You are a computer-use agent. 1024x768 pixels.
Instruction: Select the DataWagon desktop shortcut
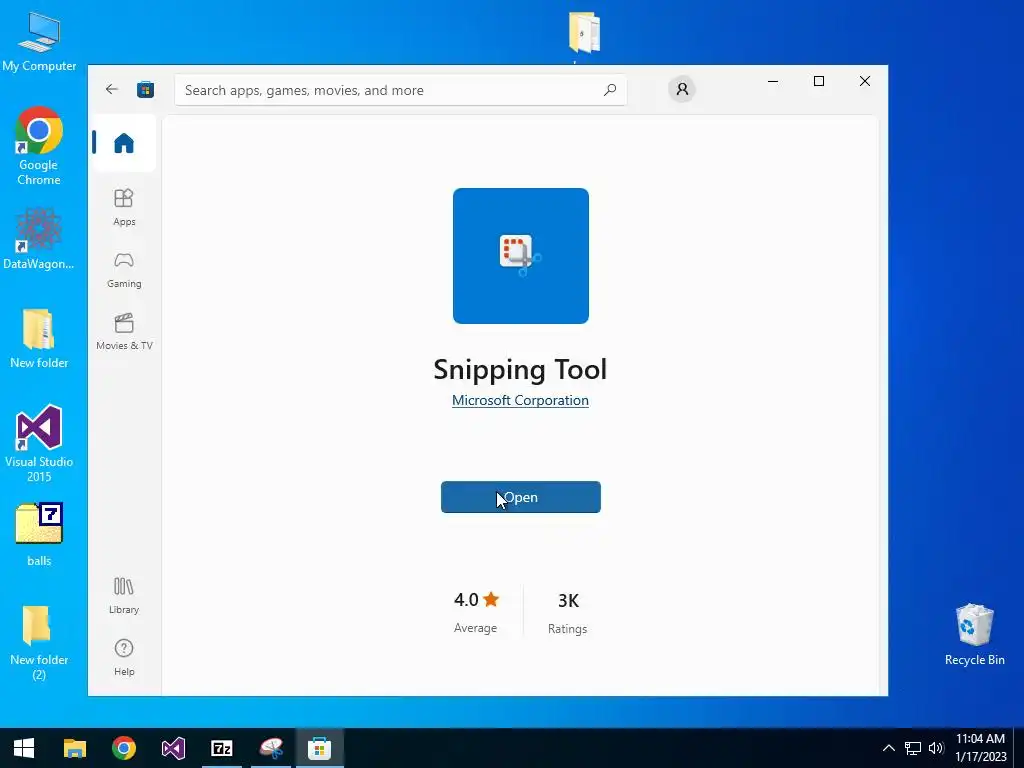pyautogui.click(x=39, y=238)
